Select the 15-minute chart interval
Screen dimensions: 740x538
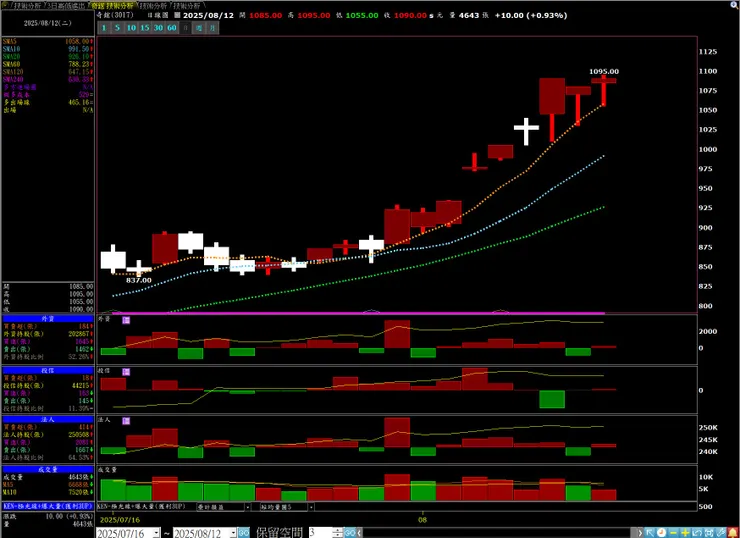[x=145, y=28]
